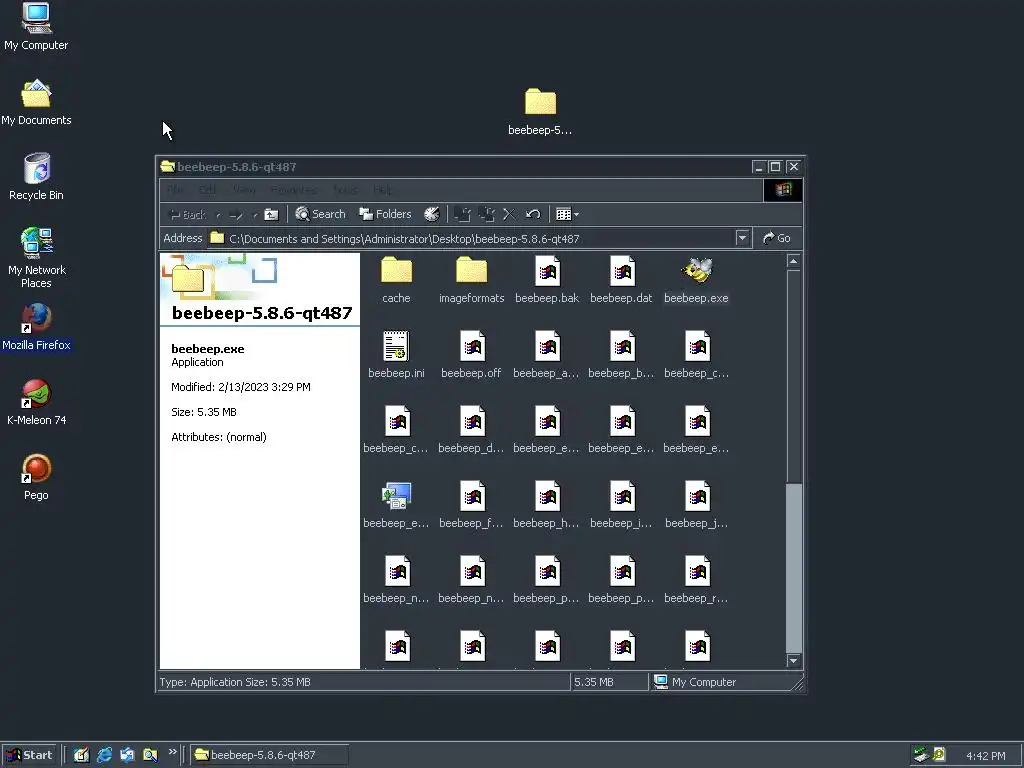Viewport: 1024px width, 768px height.
Task: Click the Windows logo throbber in menu bar
Action: click(783, 190)
